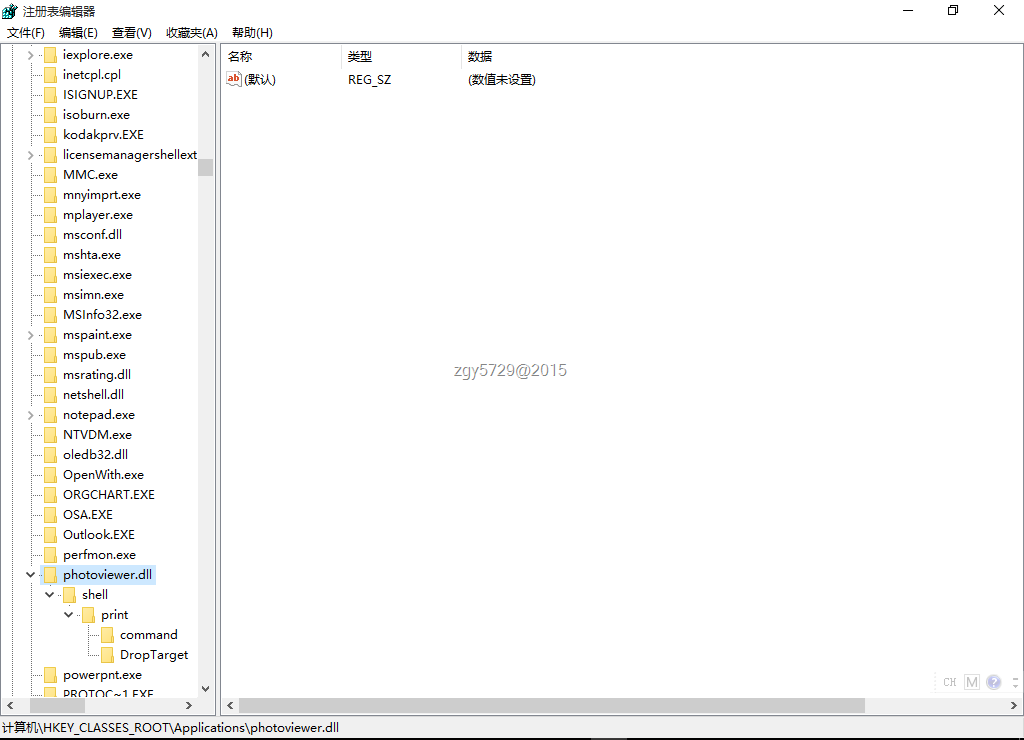The height and width of the screenshot is (740, 1024).
Task: Select the Outlook.EXE key
Action: (x=98, y=535)
